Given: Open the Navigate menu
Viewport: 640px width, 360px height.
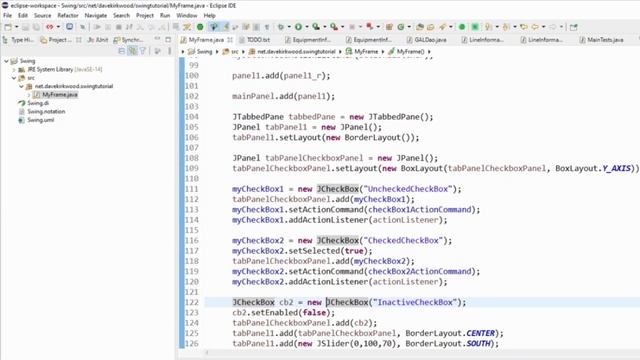Looking at the screenshot, I should point(96,16).
